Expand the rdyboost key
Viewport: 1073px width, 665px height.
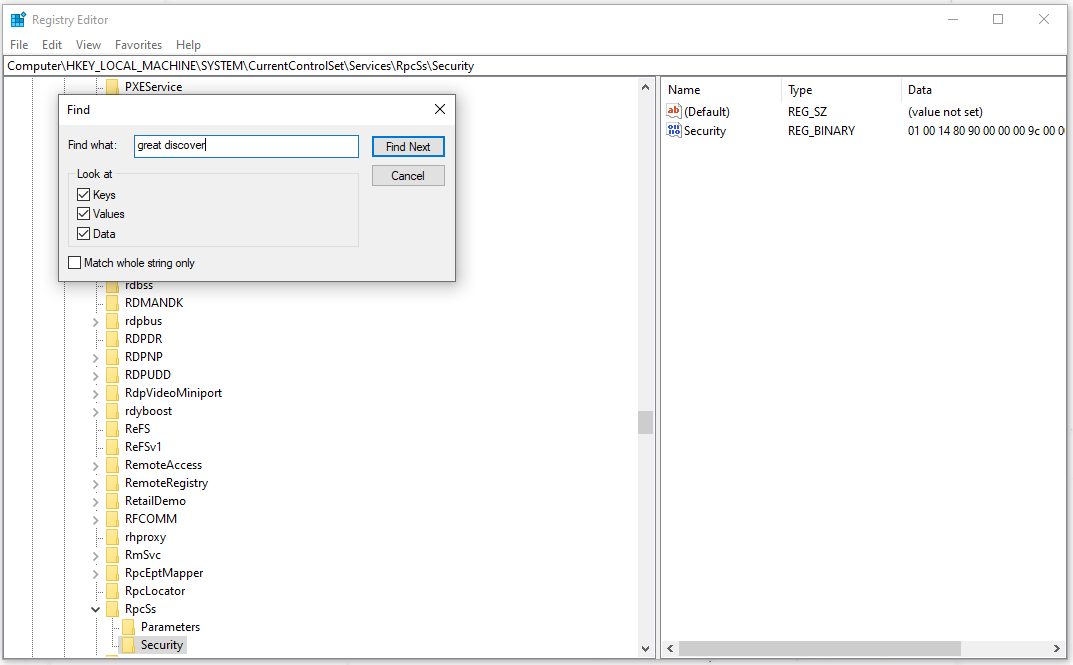[x=95, y=411]
